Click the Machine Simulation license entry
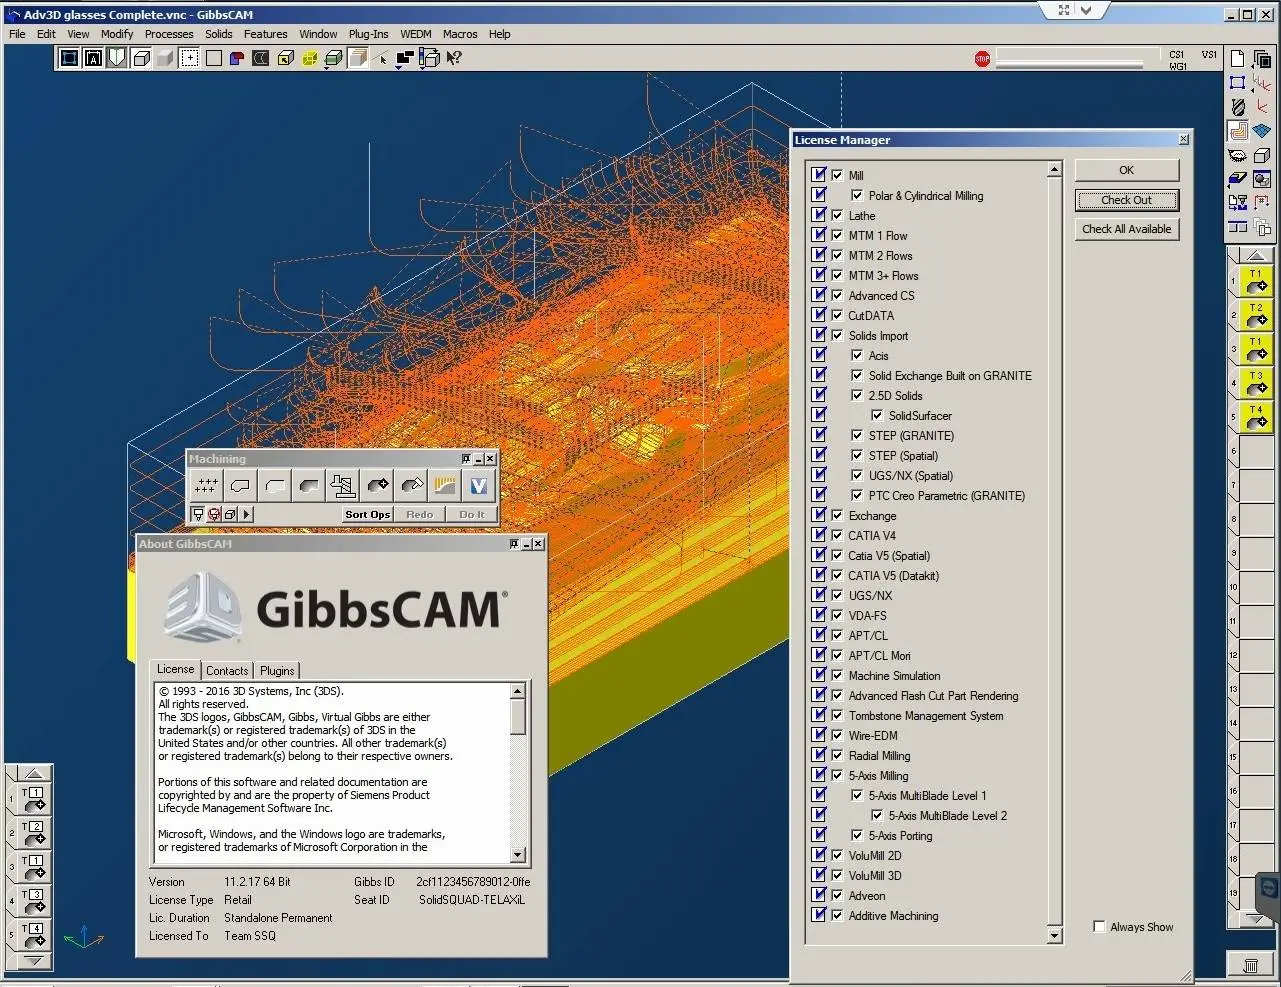This screenshot has width=1281, height=987. coord(894,675)
